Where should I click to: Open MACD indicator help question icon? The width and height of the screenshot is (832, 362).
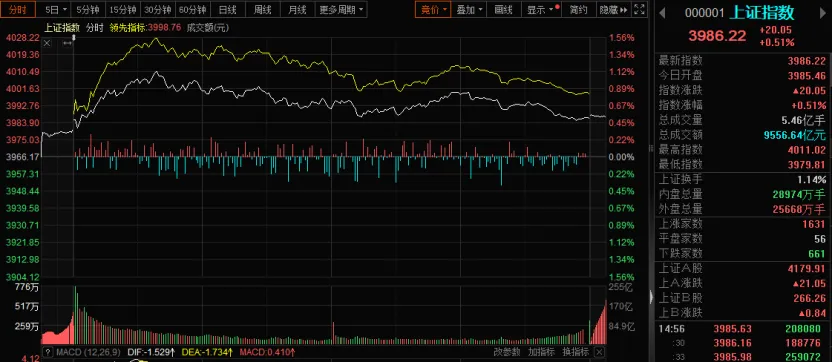pos(48,352)
